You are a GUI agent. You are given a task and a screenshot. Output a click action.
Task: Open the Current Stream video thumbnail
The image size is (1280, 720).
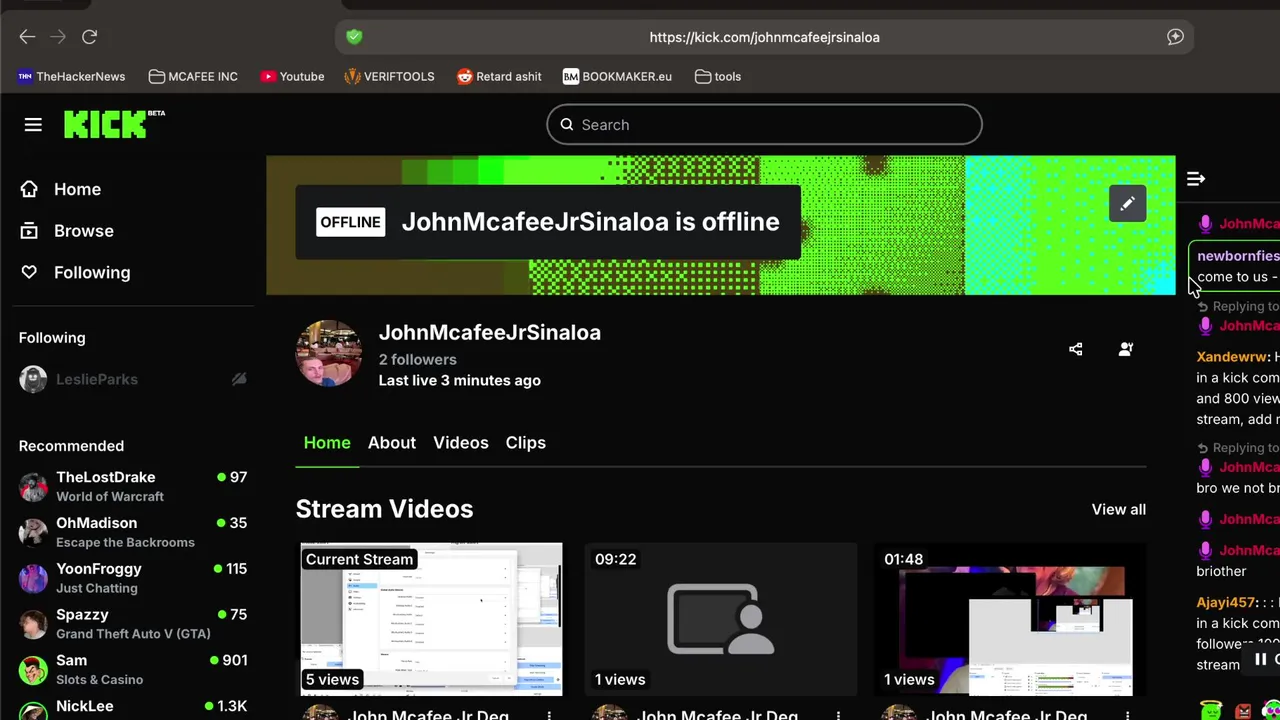(x=431, y=620)
